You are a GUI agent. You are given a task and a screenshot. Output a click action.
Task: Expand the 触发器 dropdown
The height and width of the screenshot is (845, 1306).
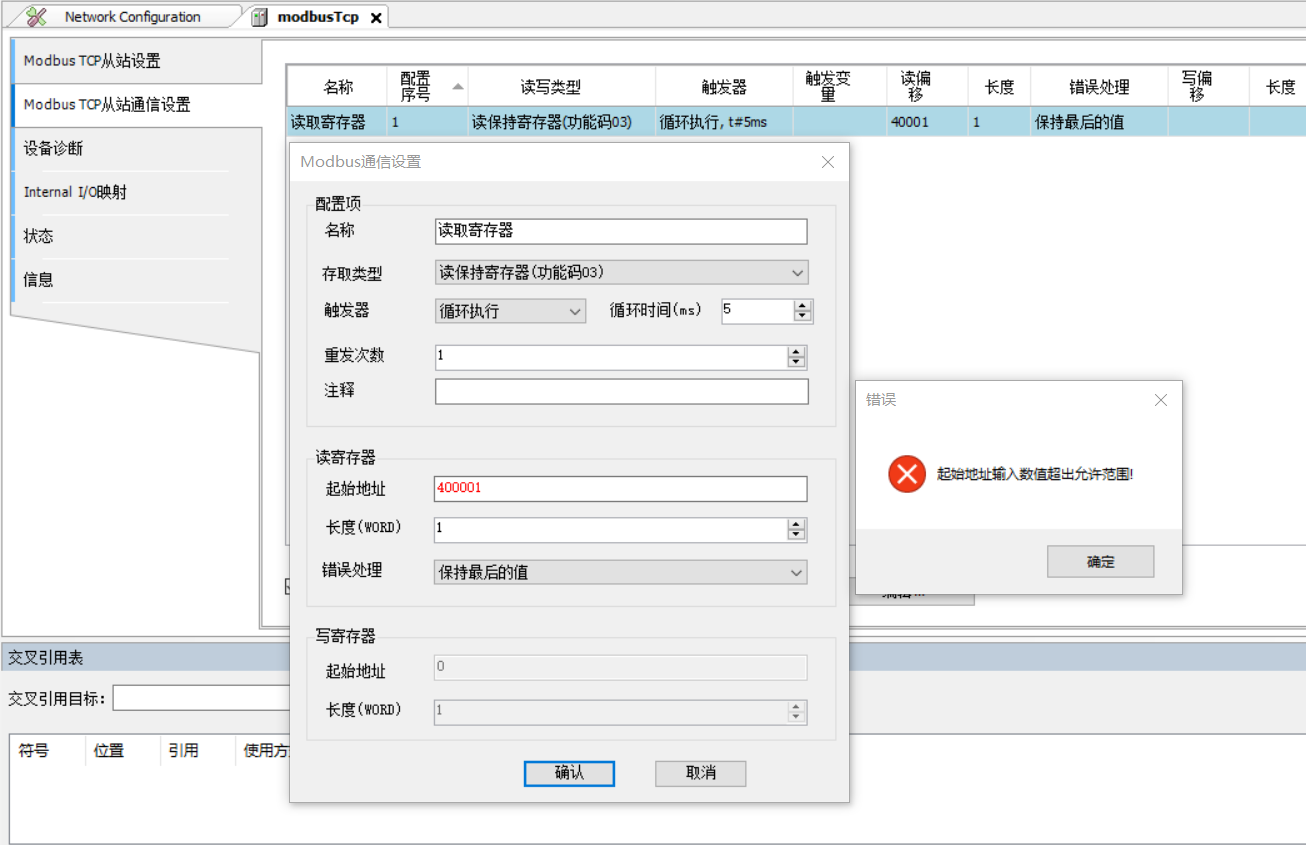[575, 311]
